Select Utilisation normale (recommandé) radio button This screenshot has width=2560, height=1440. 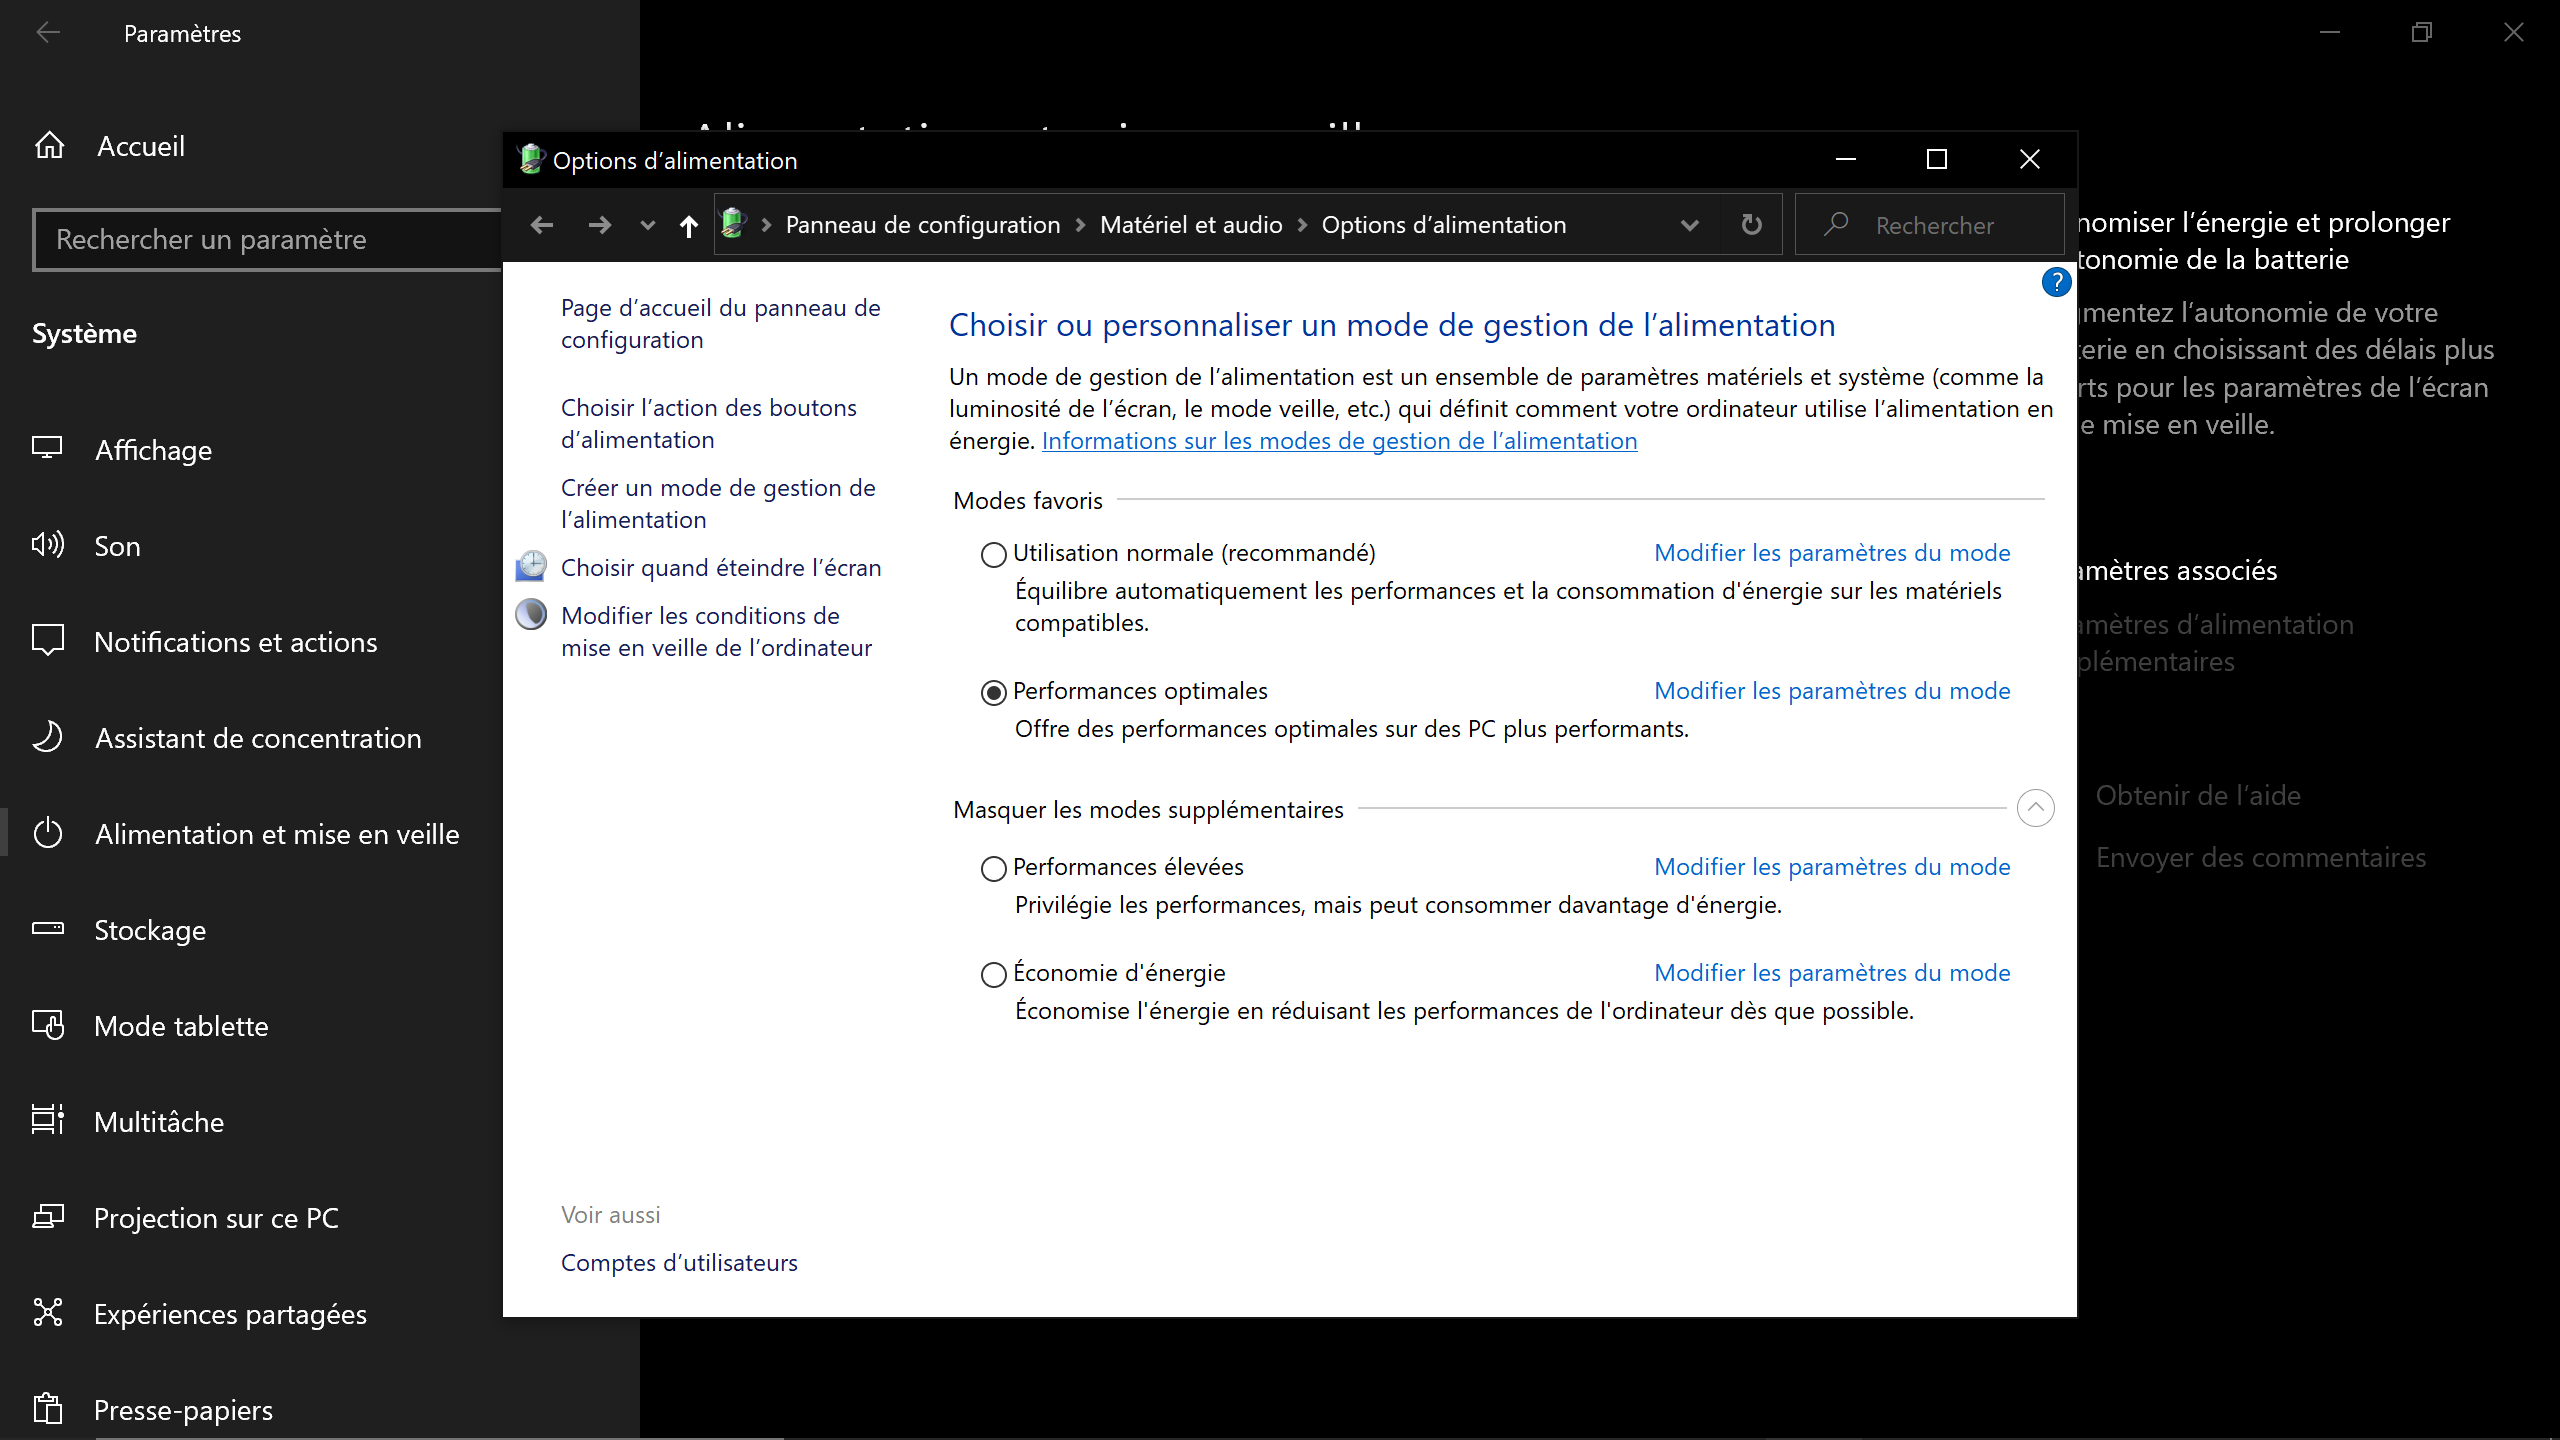tap(993, 554)
